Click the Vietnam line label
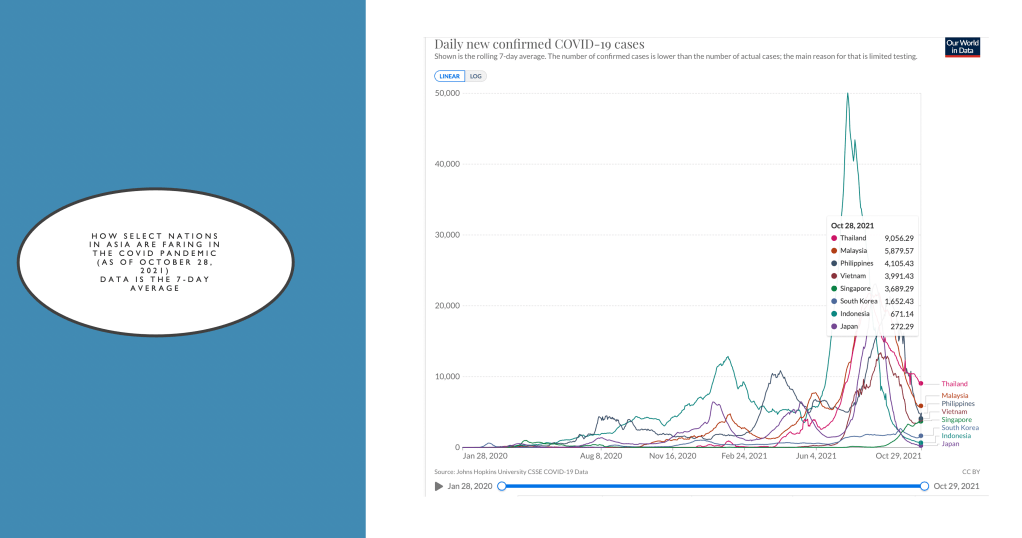 [x=954, y=412]
